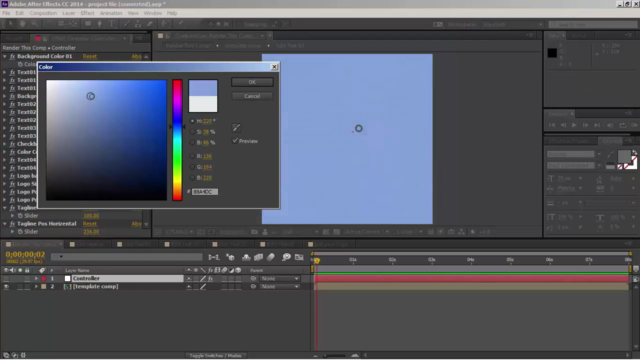Switch to the Effects & Presets tab
The image size is (640, 360).
pos(569,141)
